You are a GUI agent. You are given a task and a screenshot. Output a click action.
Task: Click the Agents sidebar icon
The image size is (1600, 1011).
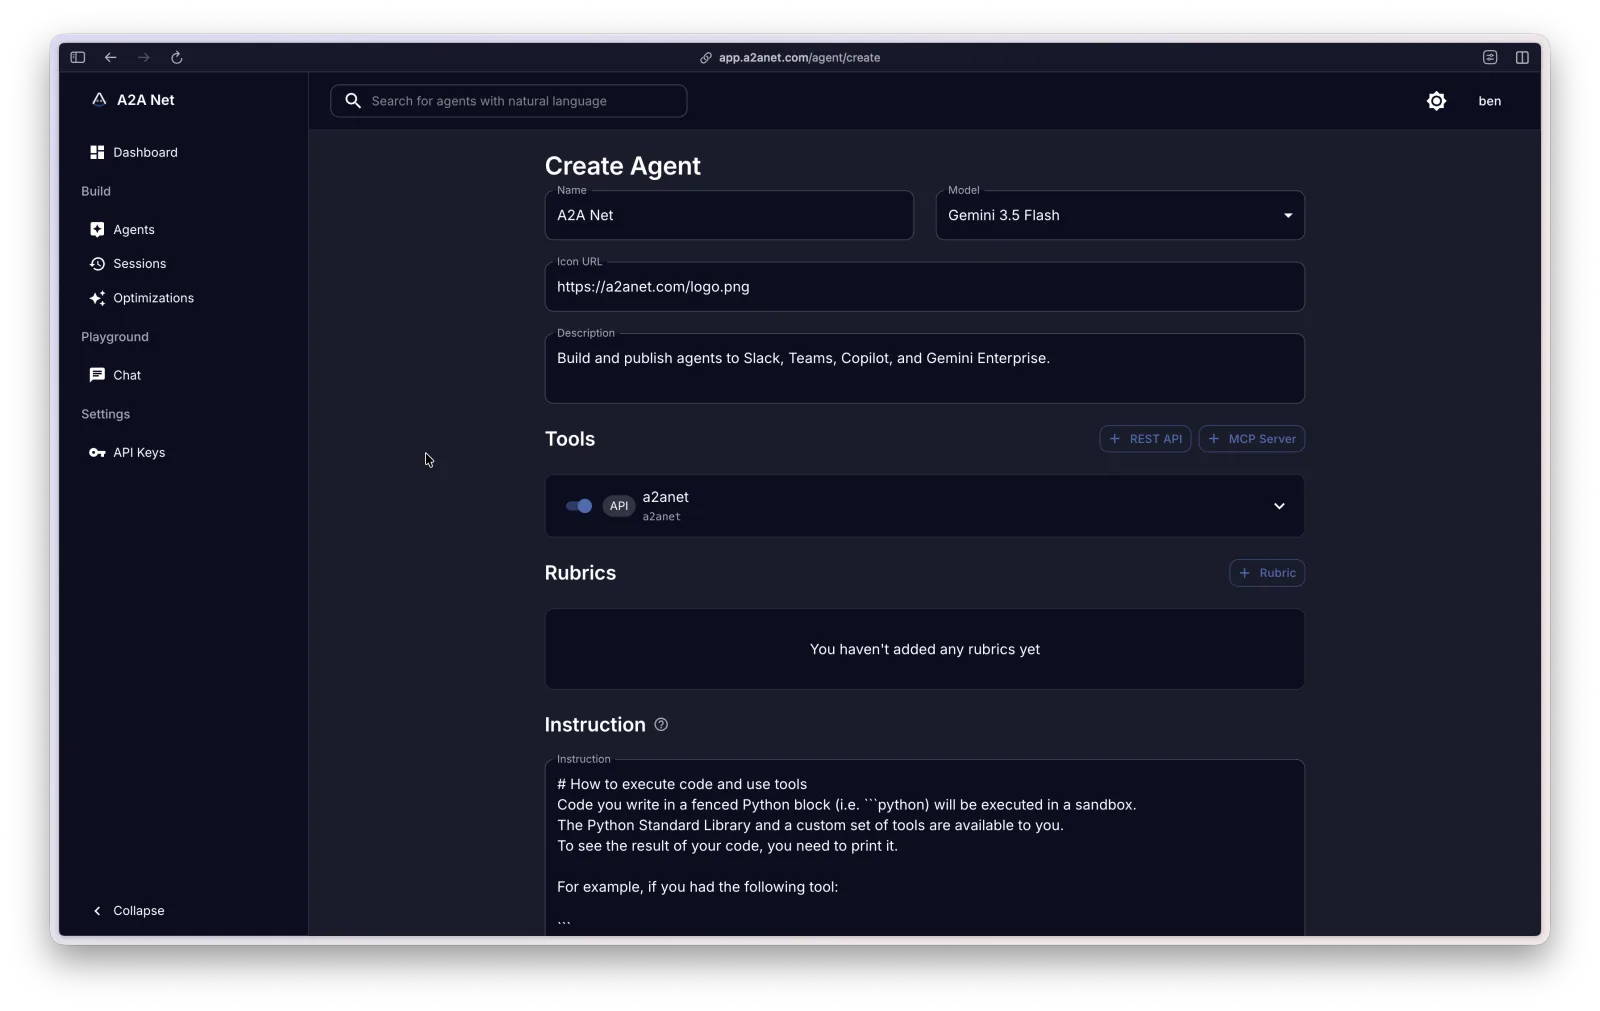pos(97,229)
